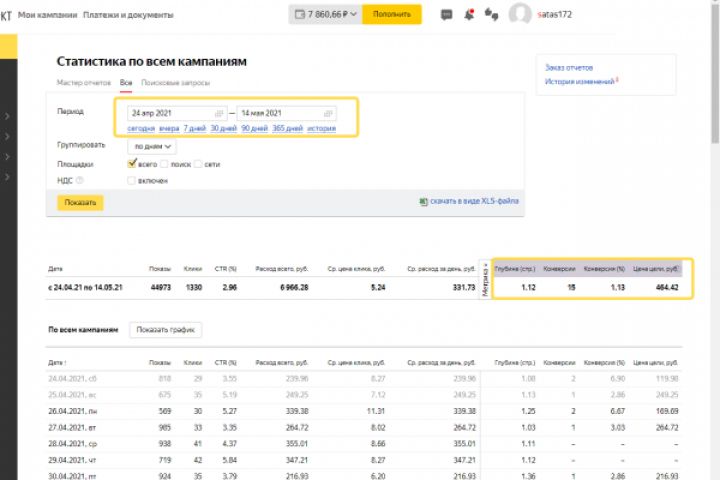Screen dimensions: 720x480
Task: Click the Глубина (стр.) summary header
Action: [x=515, y=269]
